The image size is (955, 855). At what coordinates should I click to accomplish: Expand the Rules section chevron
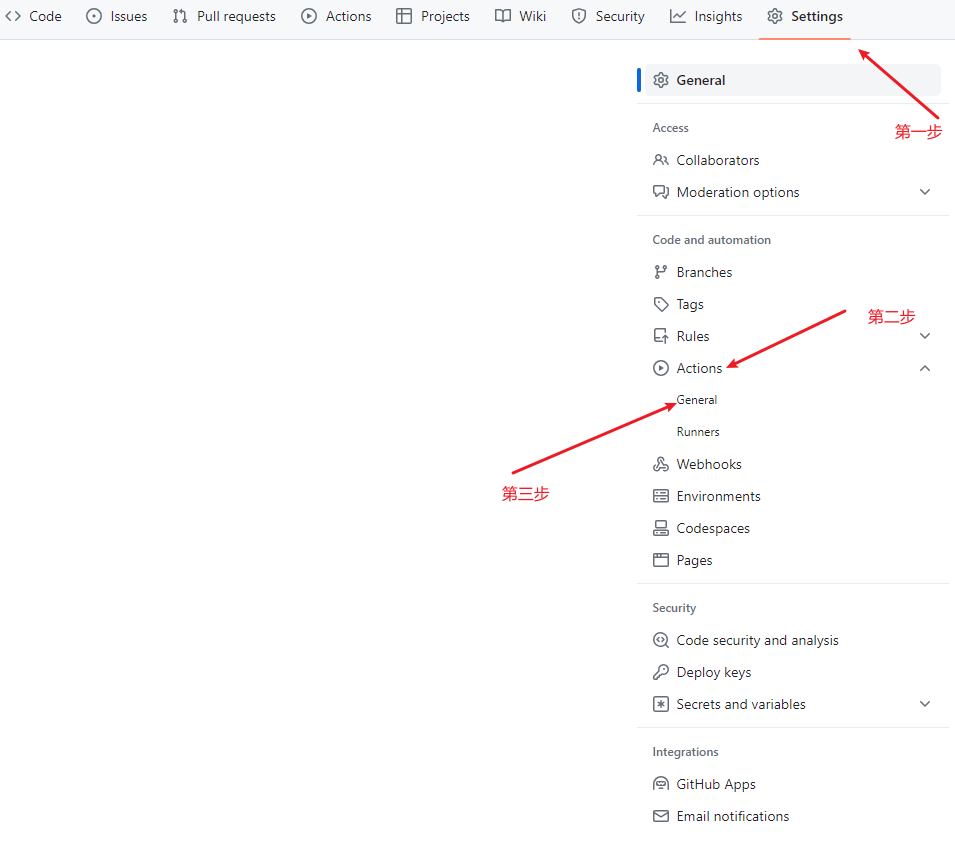pos(925,336)
